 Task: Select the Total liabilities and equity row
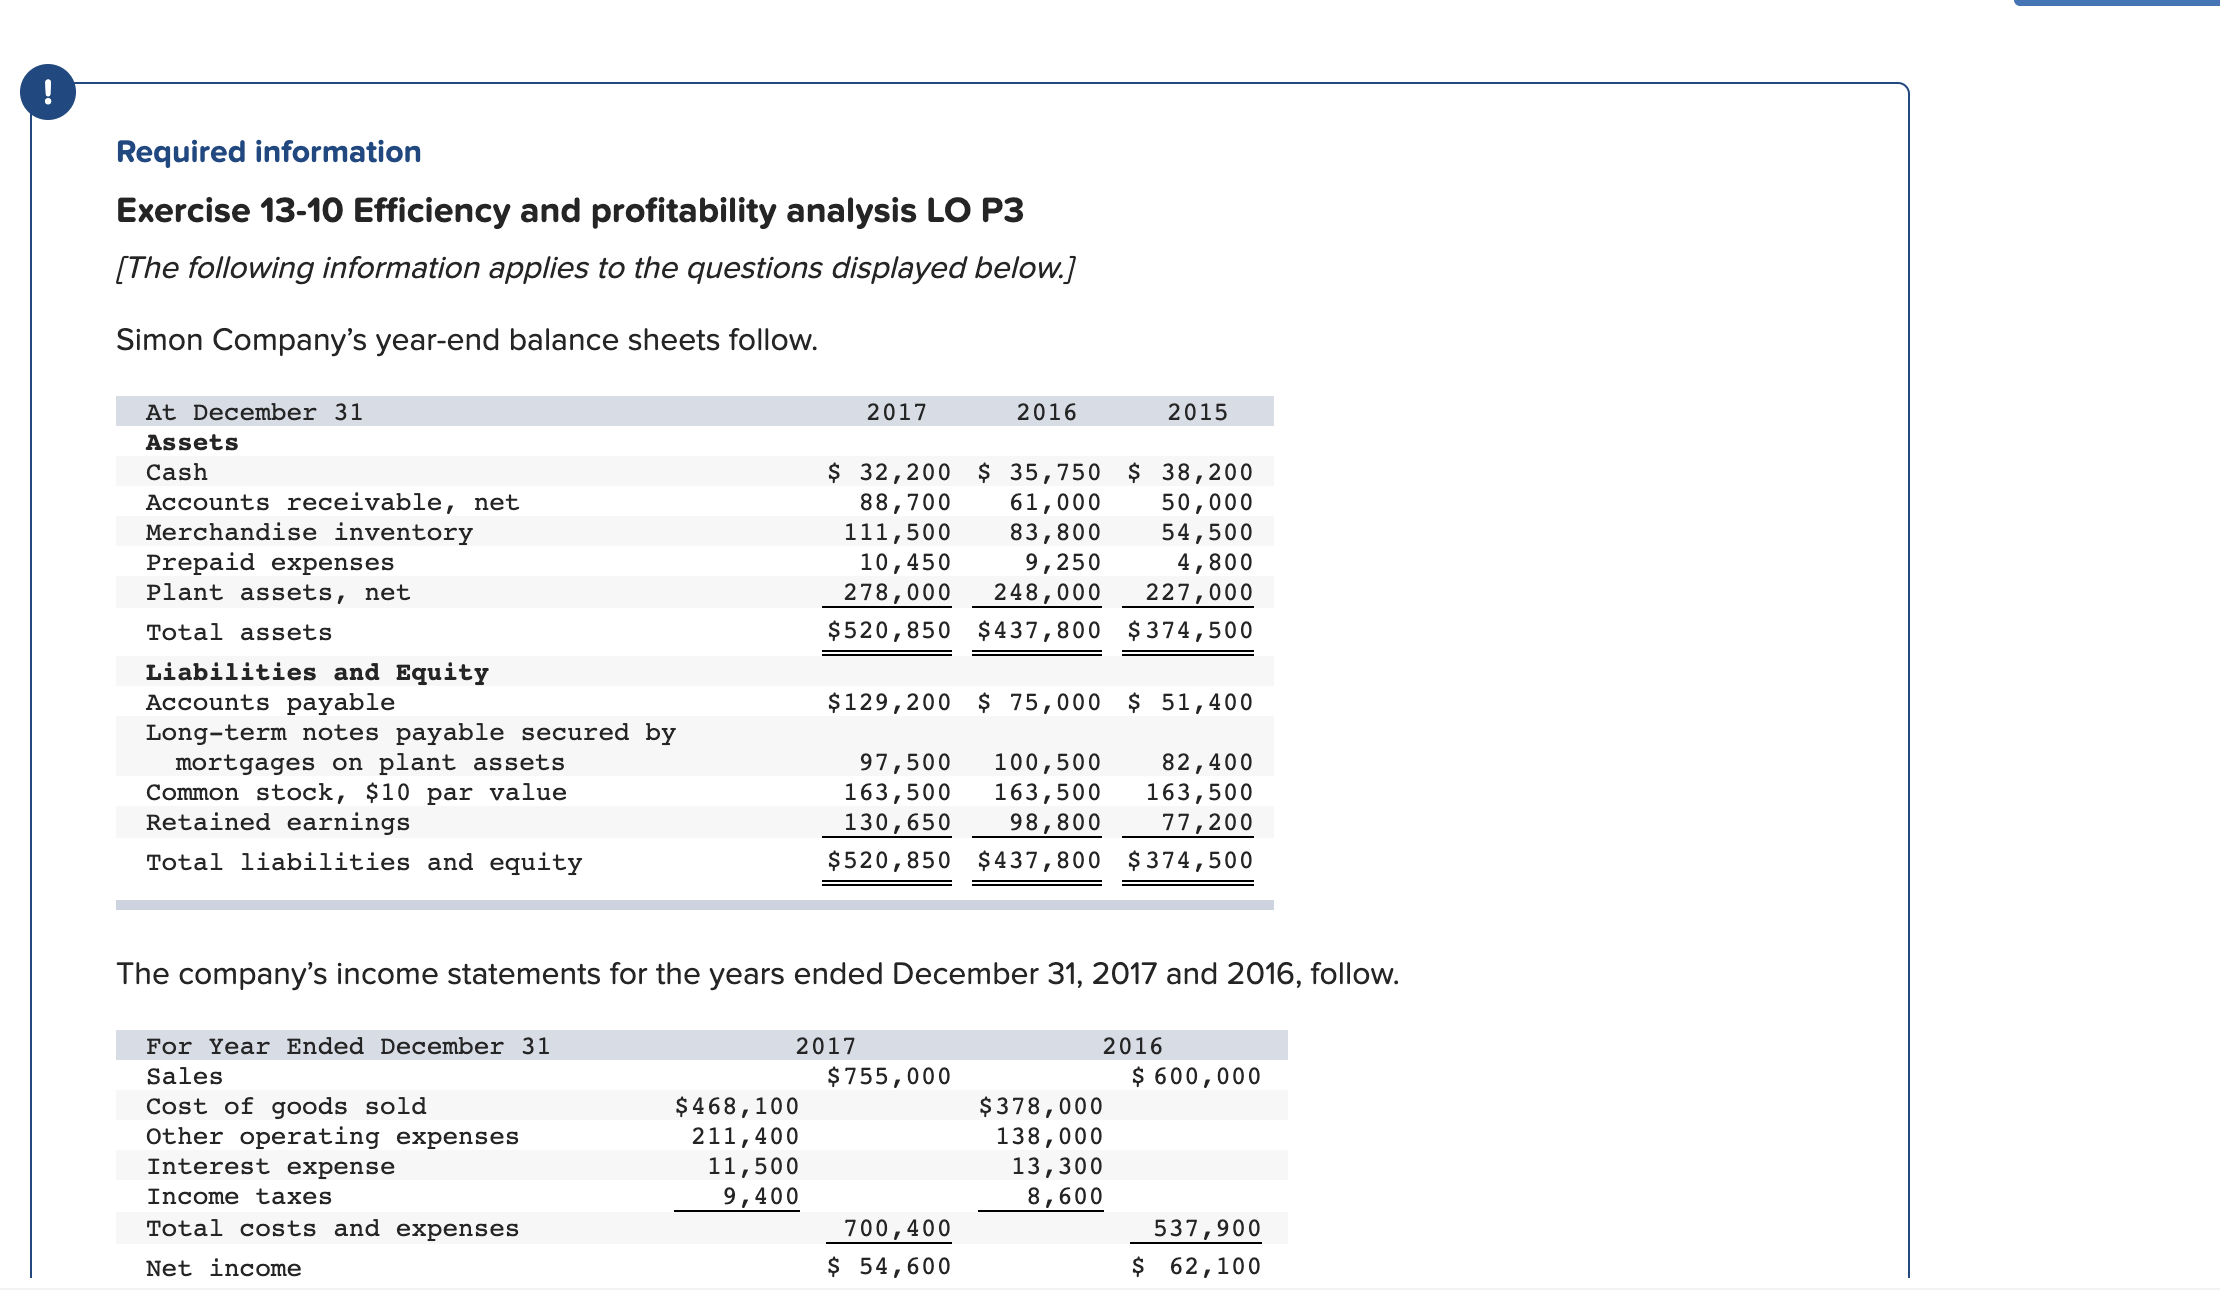click(x=364, y=861)
